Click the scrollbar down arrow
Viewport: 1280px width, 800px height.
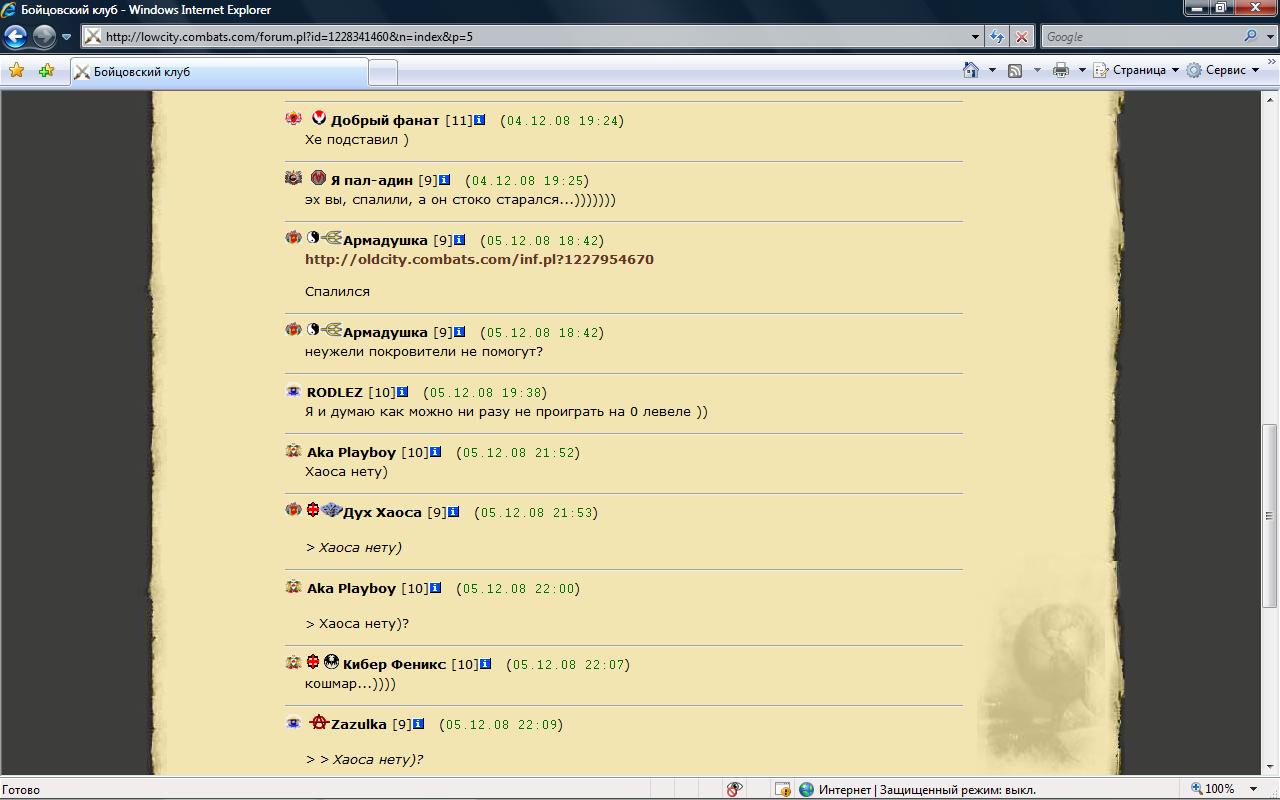pos(1270,768)
